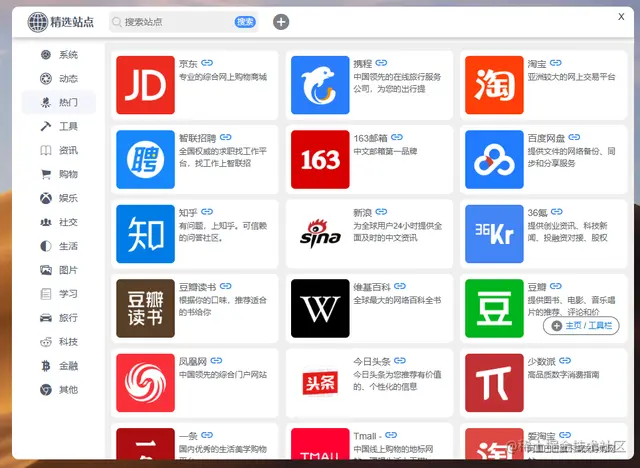Image resolution: width=640 pixels, height=468 pixels.
Task: Click the 精选站点 globe logo
Action: [38, 22]
